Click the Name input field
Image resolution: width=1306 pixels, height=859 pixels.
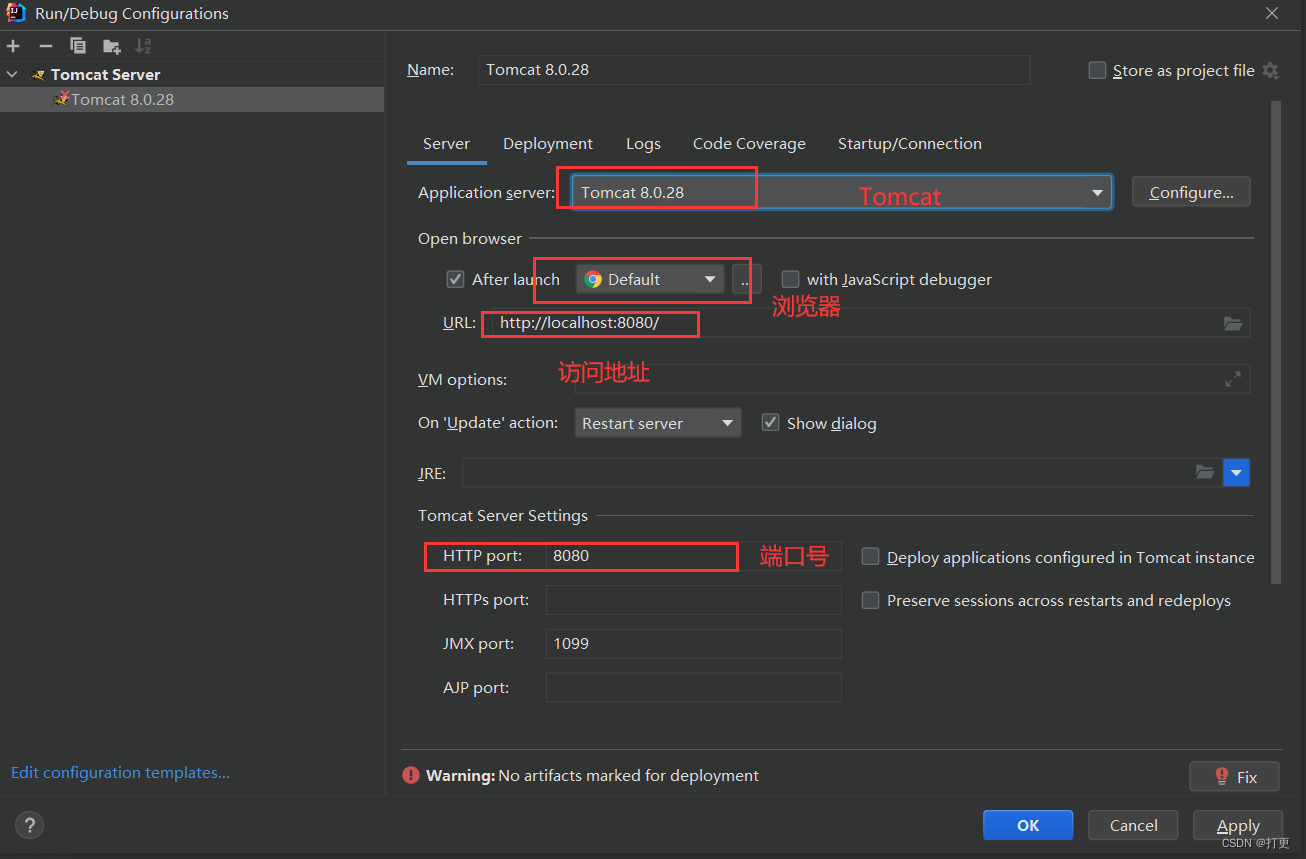754,70
